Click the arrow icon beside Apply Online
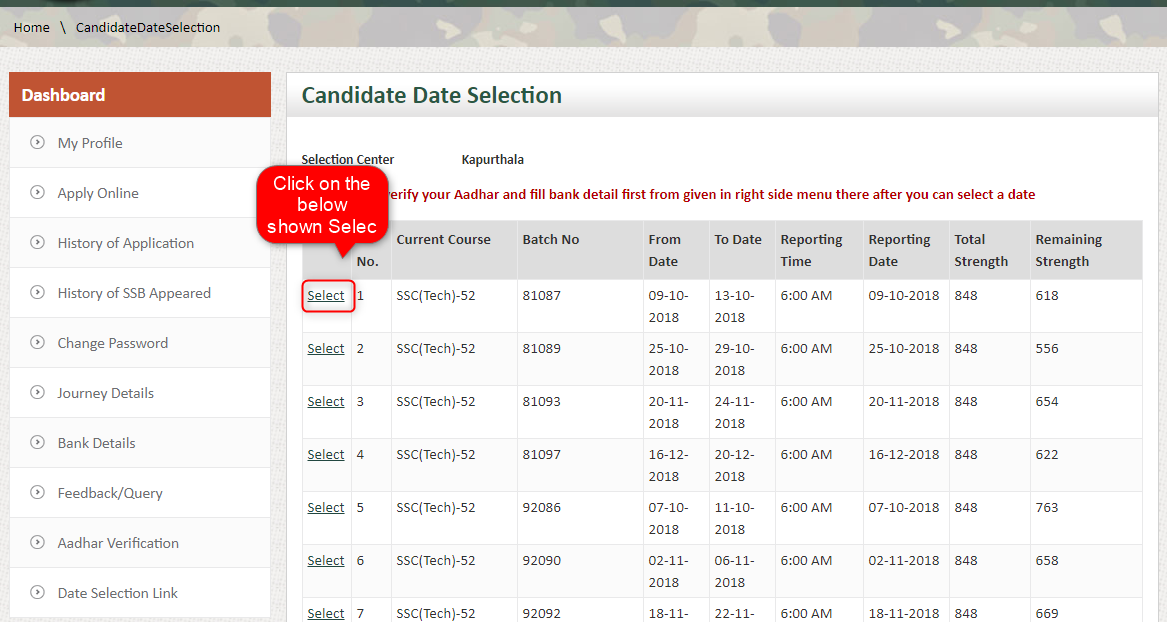The width and height of the screenshot is (1167, 622). coord(36,193)
